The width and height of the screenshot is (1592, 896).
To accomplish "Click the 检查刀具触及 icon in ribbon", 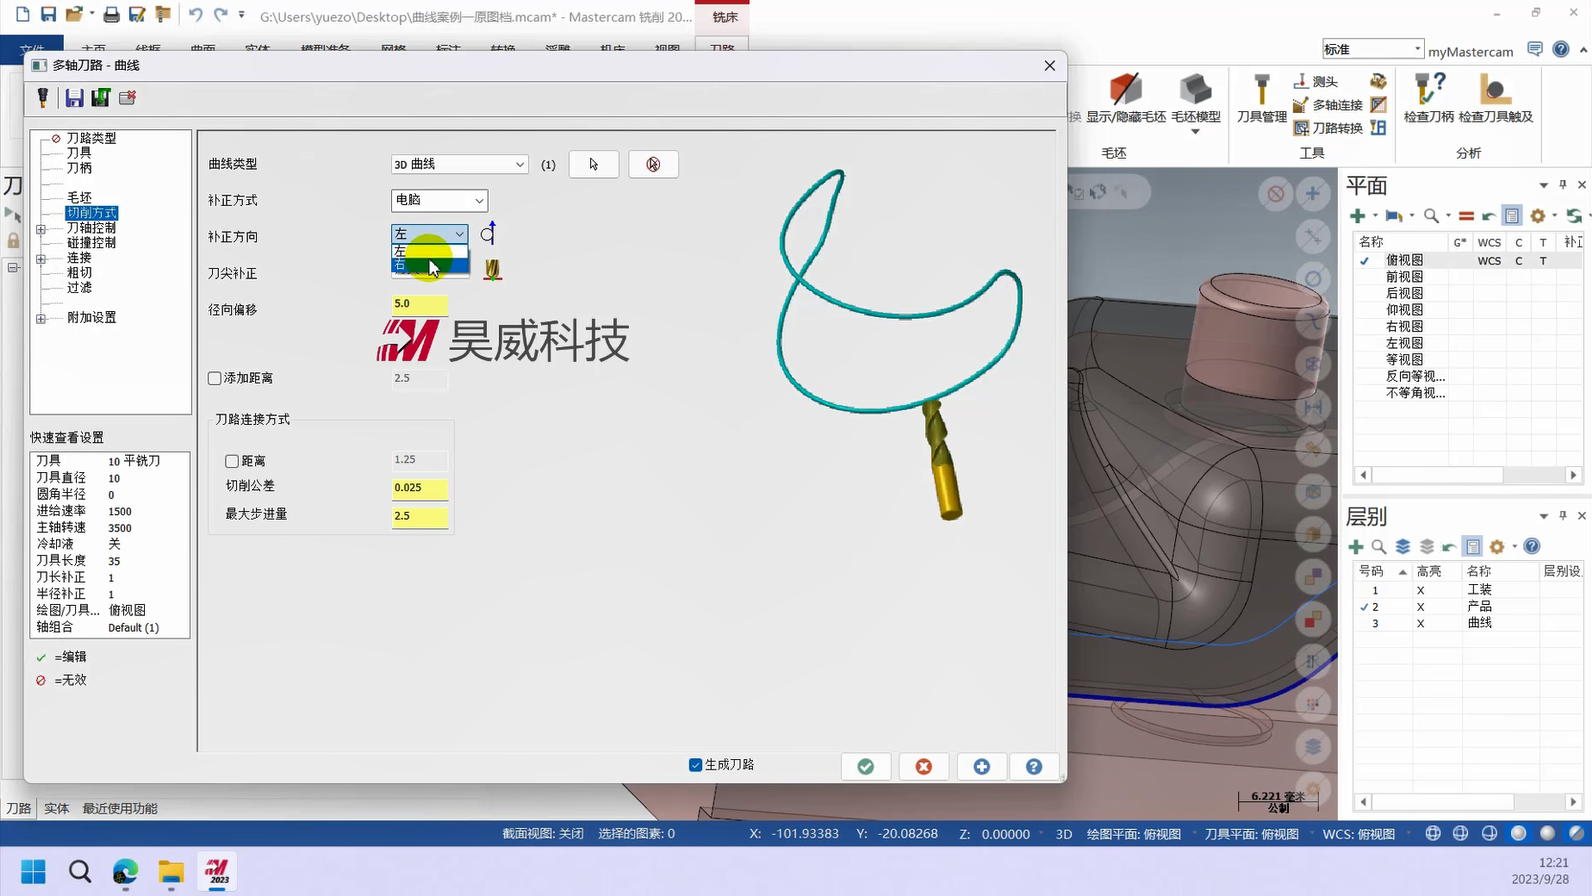I will (x=1495, y=98).
